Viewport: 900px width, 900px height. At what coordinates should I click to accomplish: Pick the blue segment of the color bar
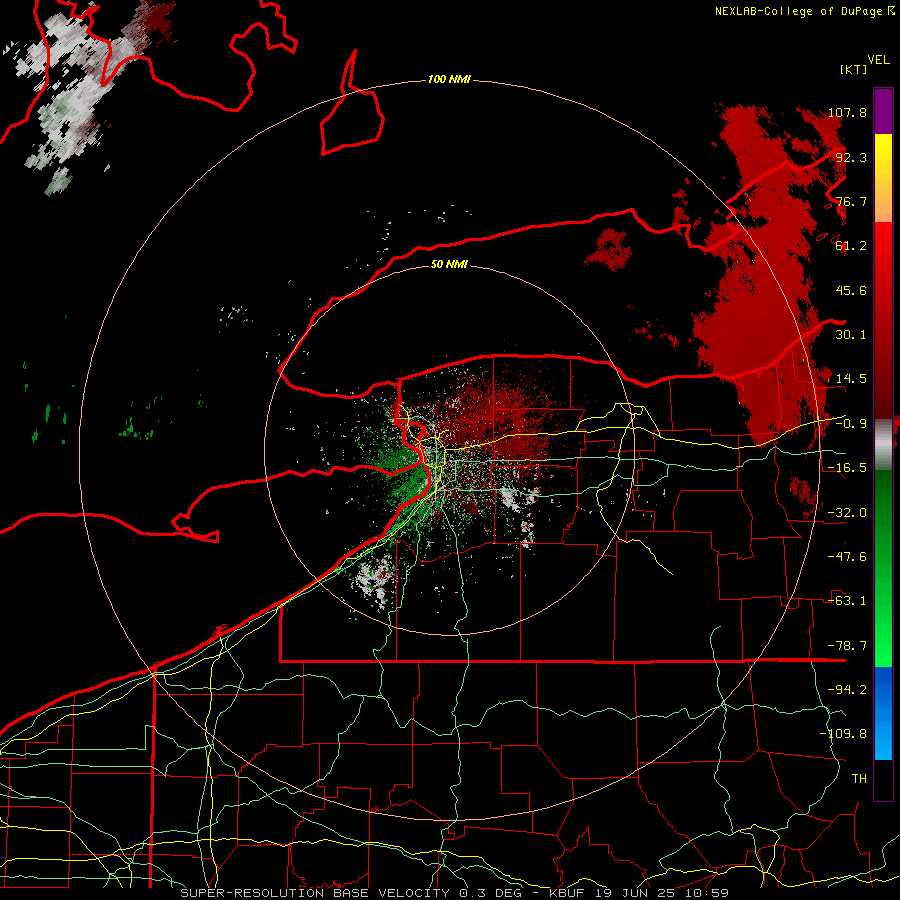[x=883, y=713]
